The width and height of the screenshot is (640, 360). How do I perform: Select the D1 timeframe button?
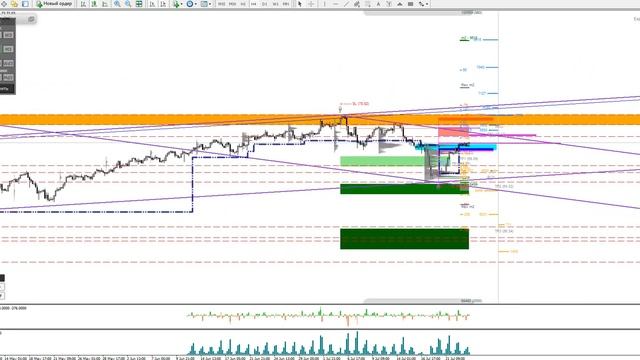264,4
